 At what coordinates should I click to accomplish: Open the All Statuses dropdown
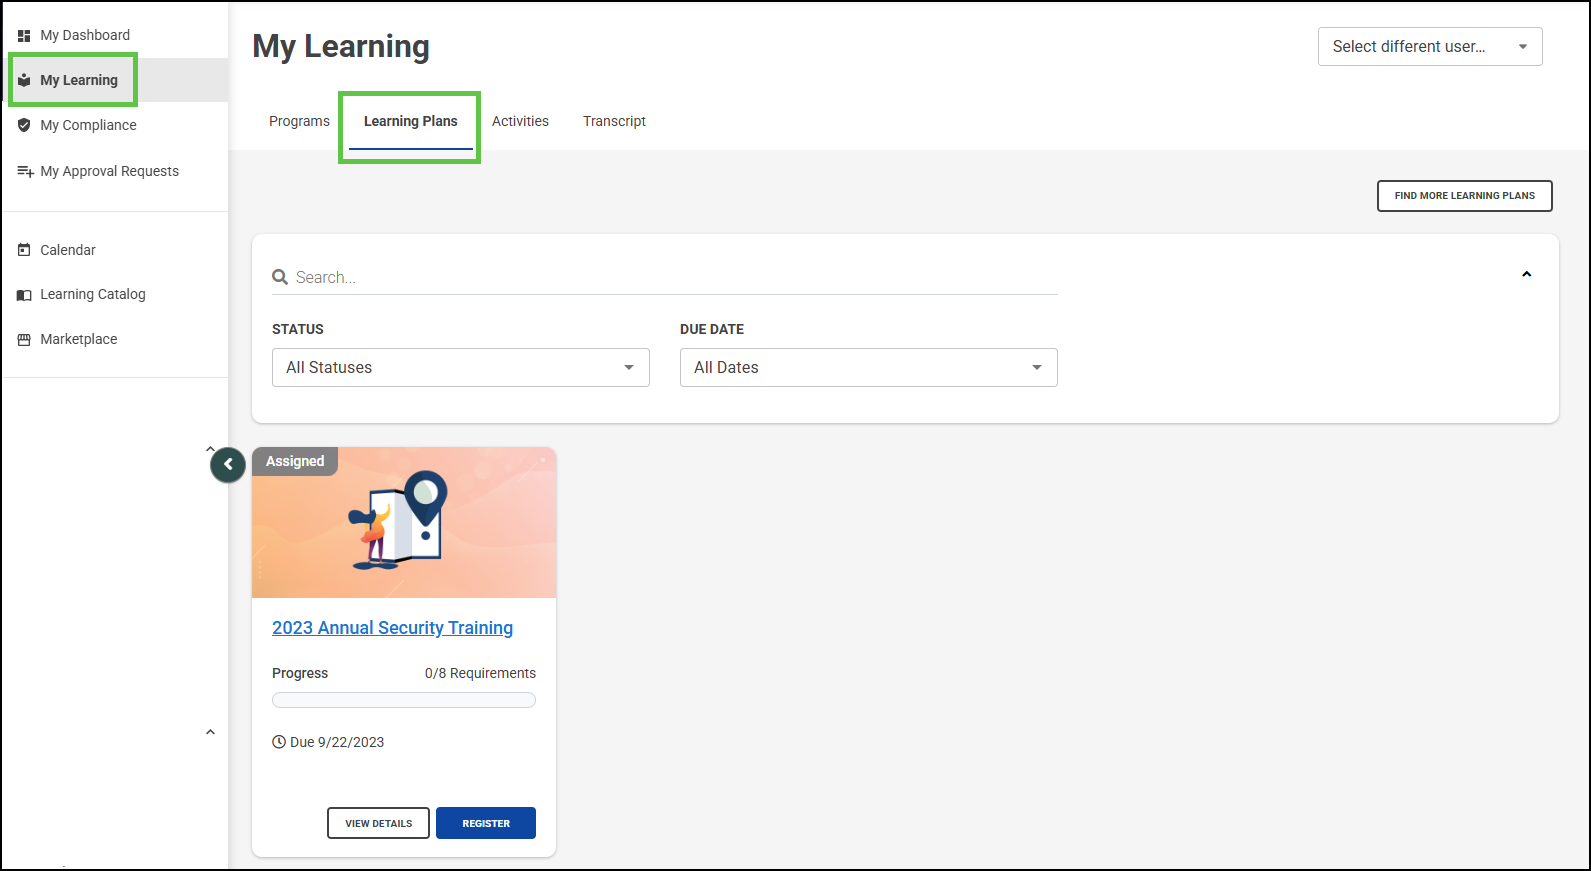(x=460, y=368)
